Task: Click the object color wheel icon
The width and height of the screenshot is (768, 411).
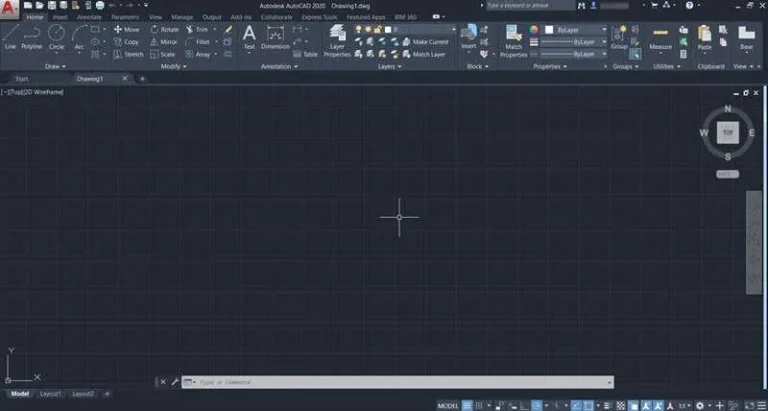Action: tap(534, 29)
